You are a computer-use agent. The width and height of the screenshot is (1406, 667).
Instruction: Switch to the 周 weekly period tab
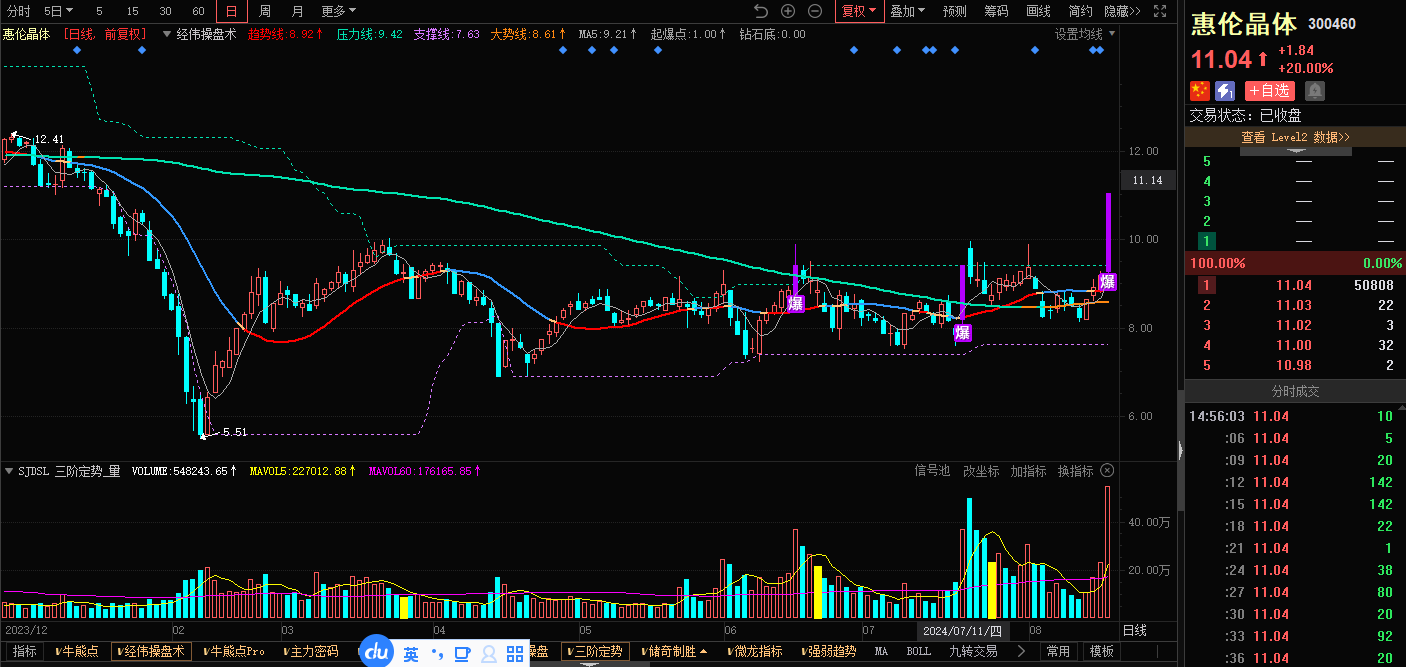tap(264, 11)
